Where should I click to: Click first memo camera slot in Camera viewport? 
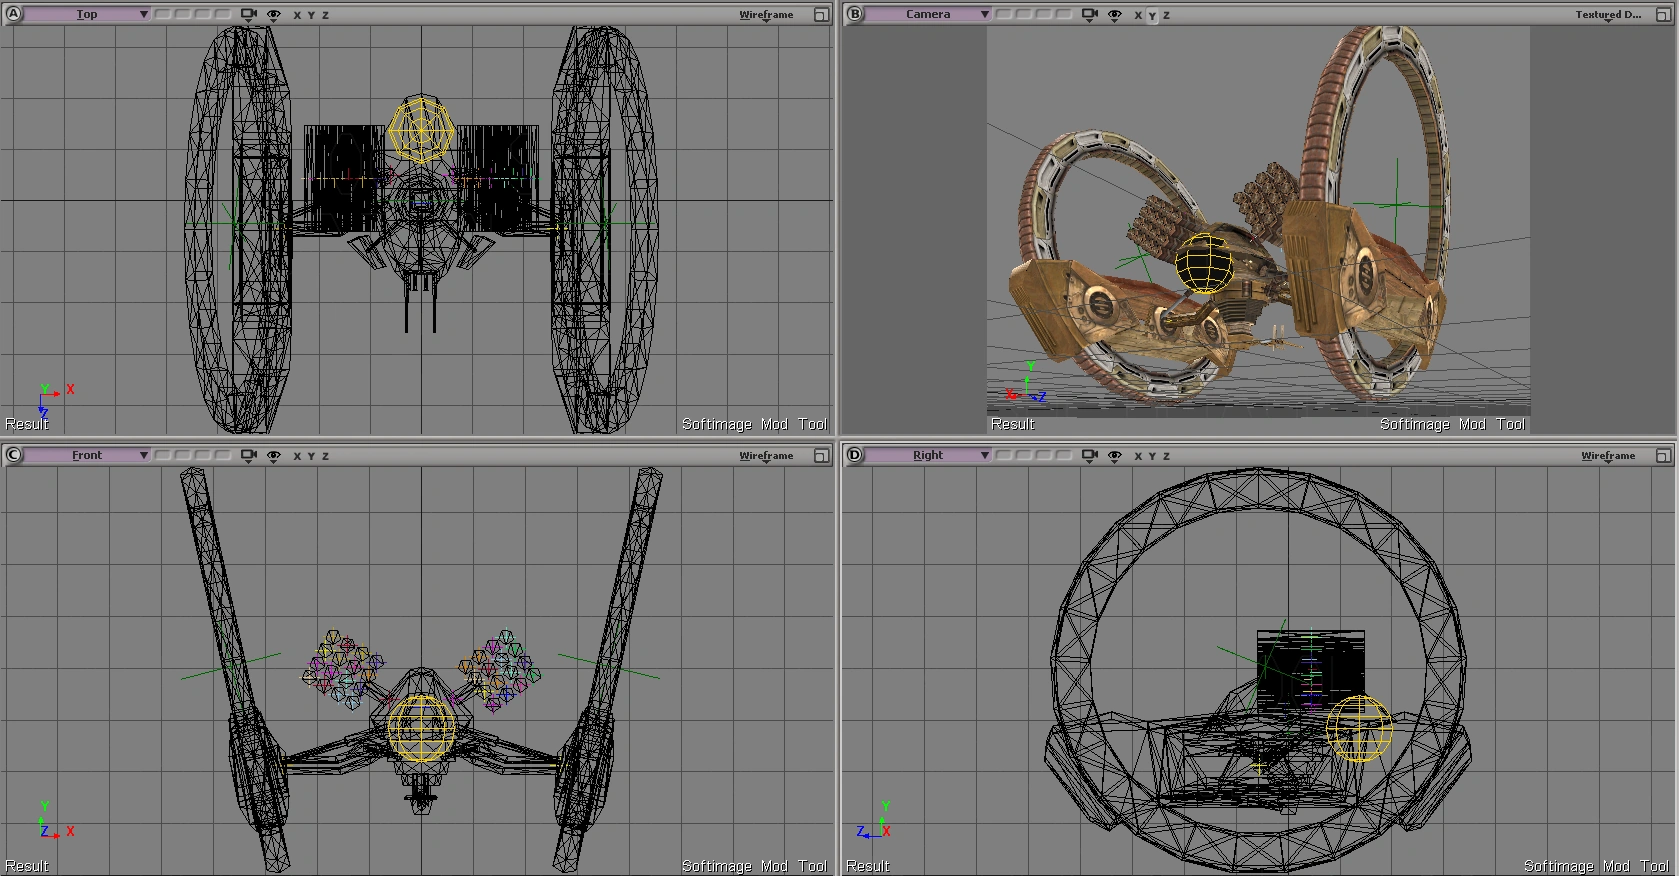click(1003, 15)
